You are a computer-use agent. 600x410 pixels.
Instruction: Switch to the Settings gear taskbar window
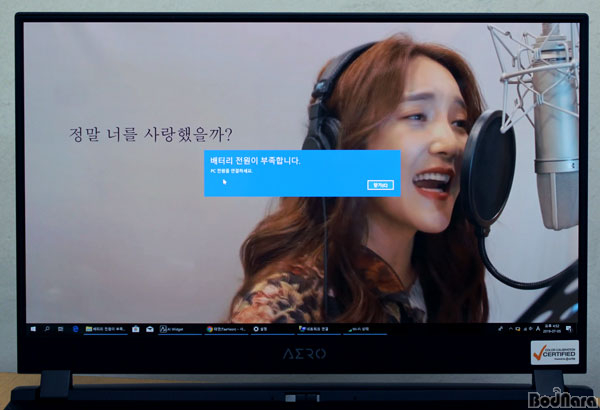pos(272,329)
